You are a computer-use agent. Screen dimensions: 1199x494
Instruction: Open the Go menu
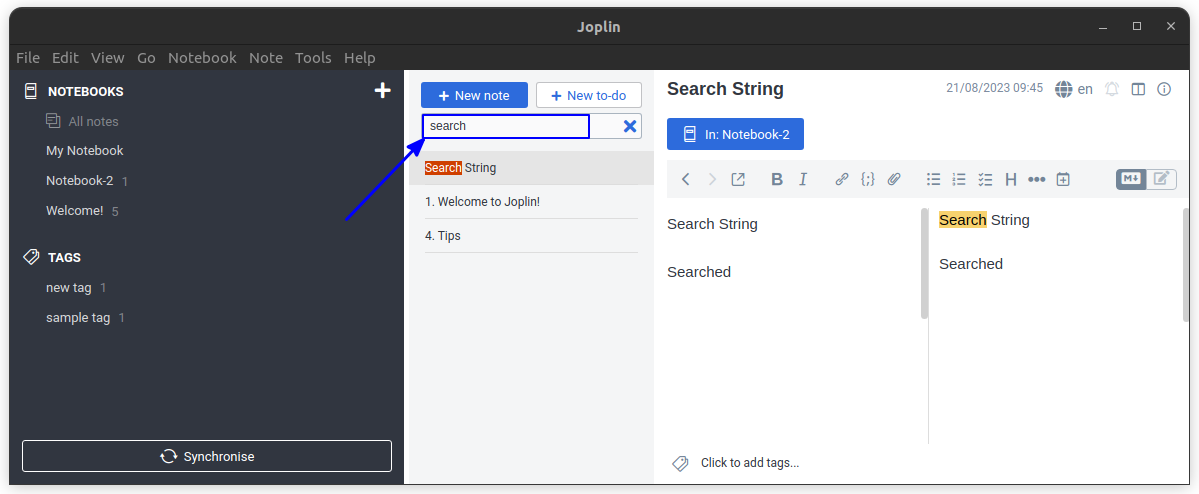pos(146,57)
